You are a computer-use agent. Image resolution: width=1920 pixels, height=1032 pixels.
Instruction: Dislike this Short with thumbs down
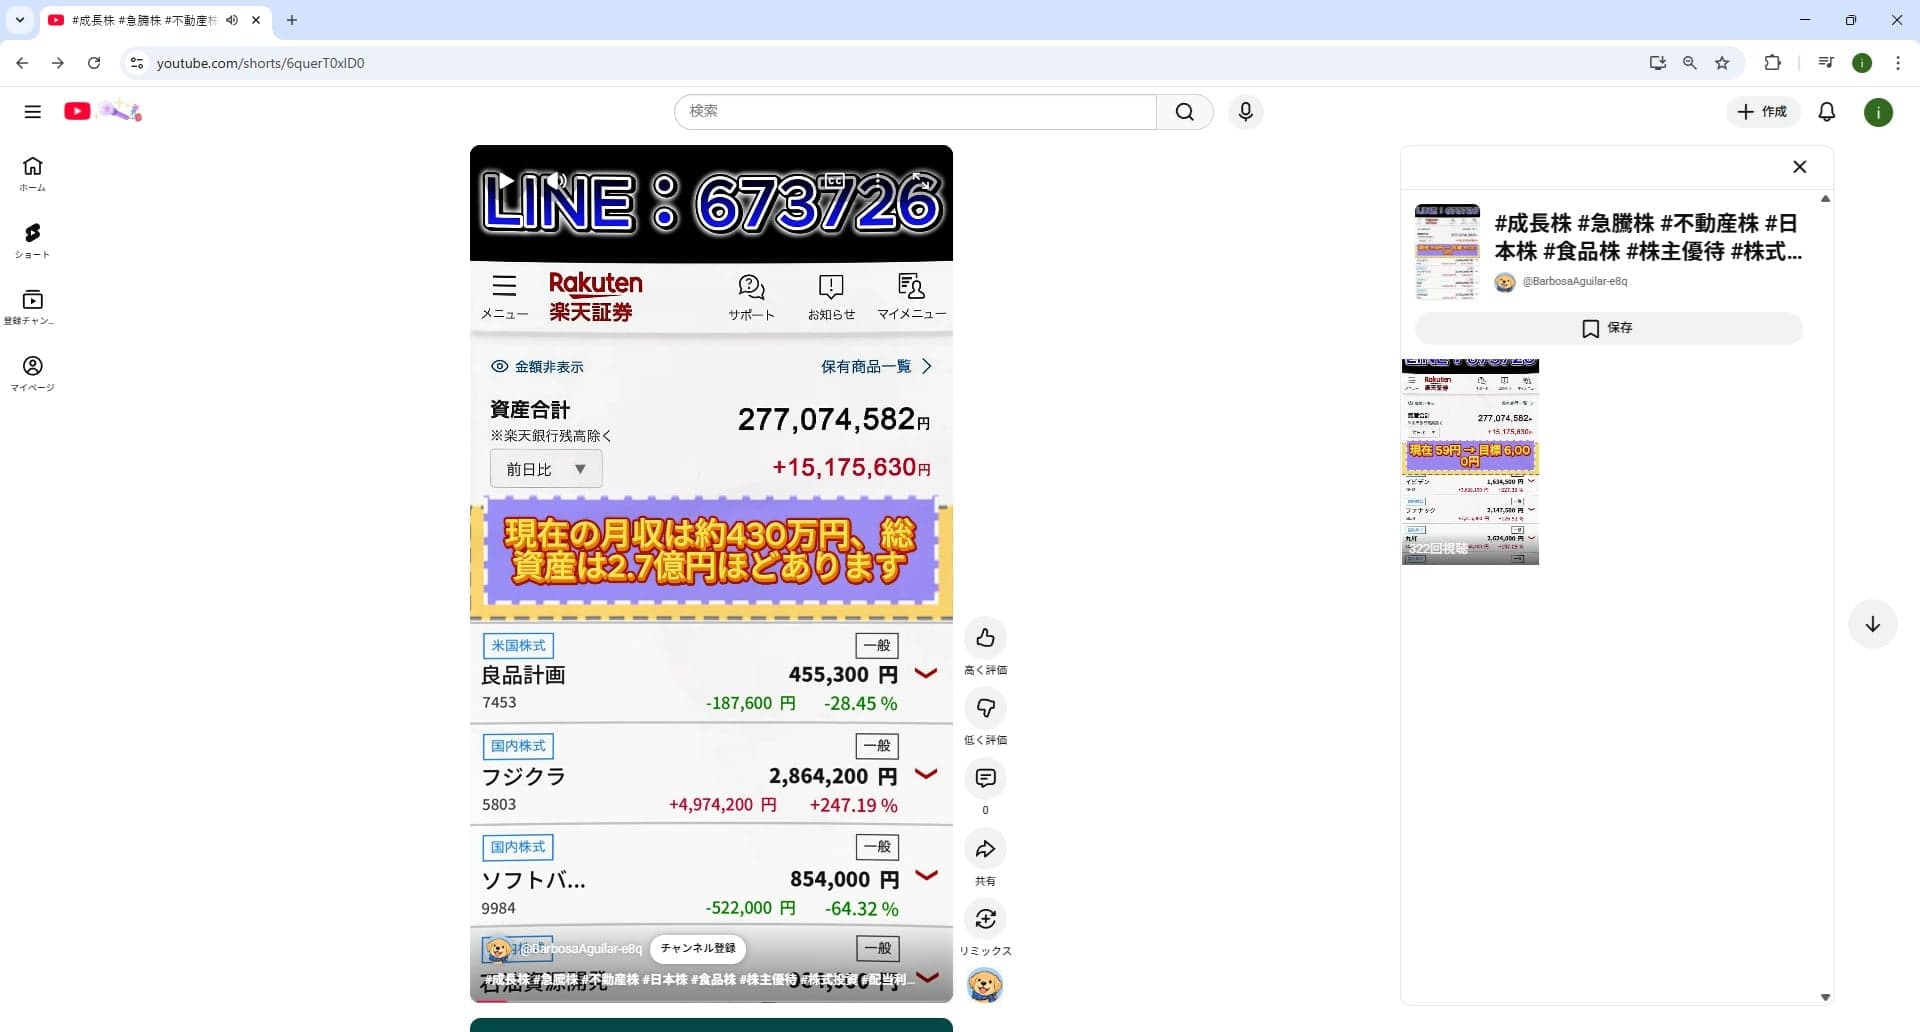click(985, 708)
